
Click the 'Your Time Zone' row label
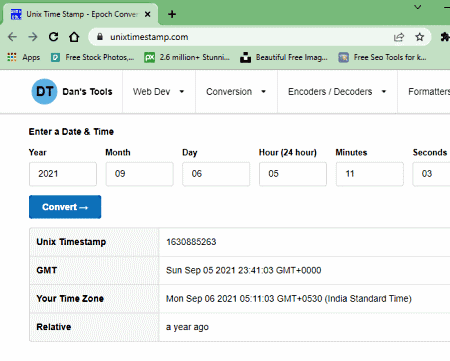point(70,299)
